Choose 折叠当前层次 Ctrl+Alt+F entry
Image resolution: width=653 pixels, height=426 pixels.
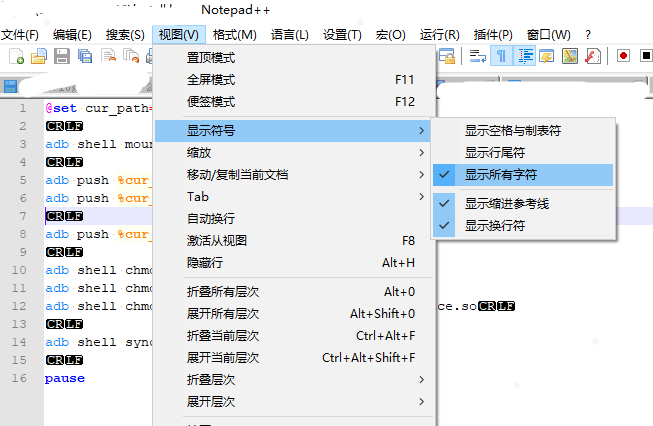[294, 336]
